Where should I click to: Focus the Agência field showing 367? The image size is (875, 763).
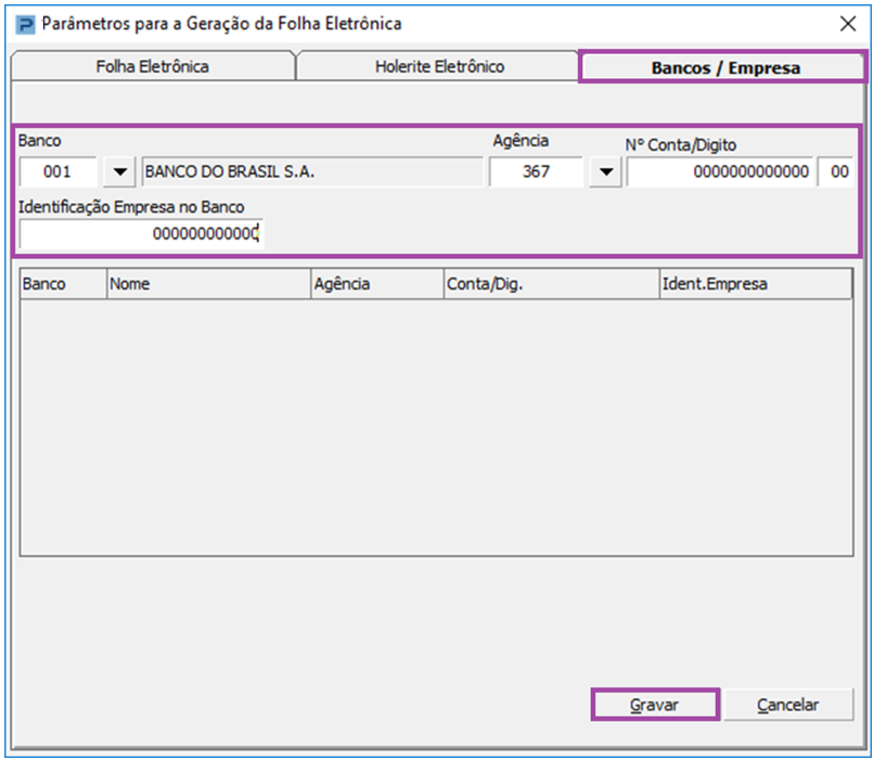pyautogui.click(x=535, y=172)
